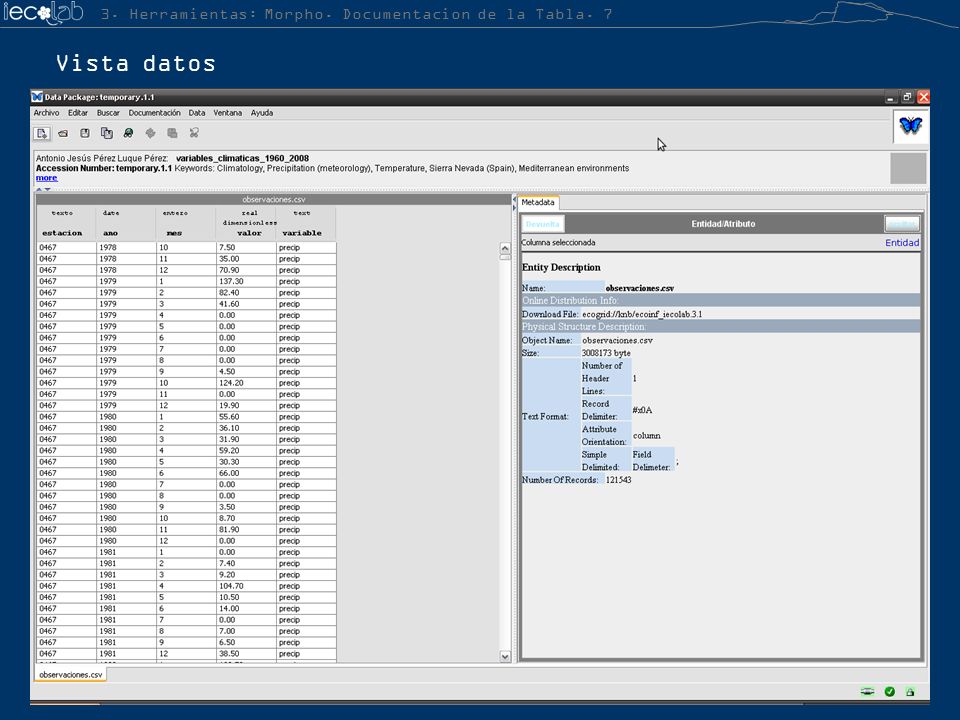Click the Morpho butterfly logo icon
This screenshot has height=720, width=960.
[x=910, y=126]
